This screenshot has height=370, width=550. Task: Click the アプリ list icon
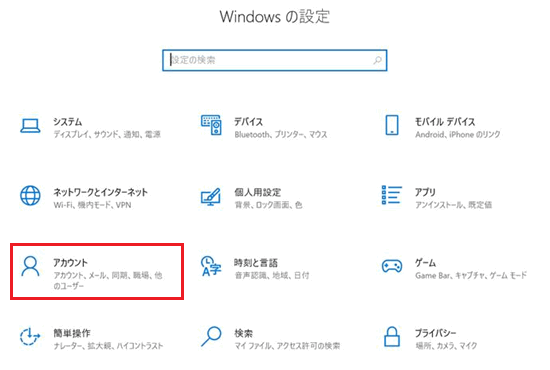pos(392,195)
